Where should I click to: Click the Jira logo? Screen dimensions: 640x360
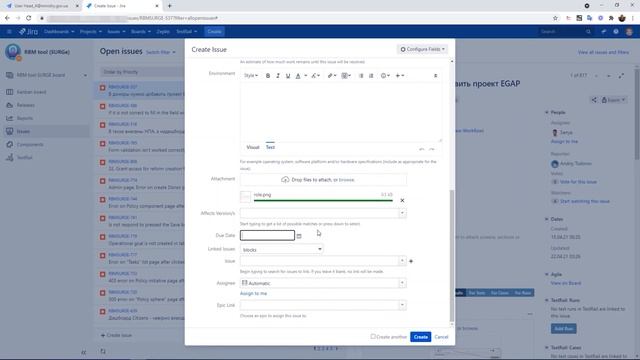click(28, 31)
